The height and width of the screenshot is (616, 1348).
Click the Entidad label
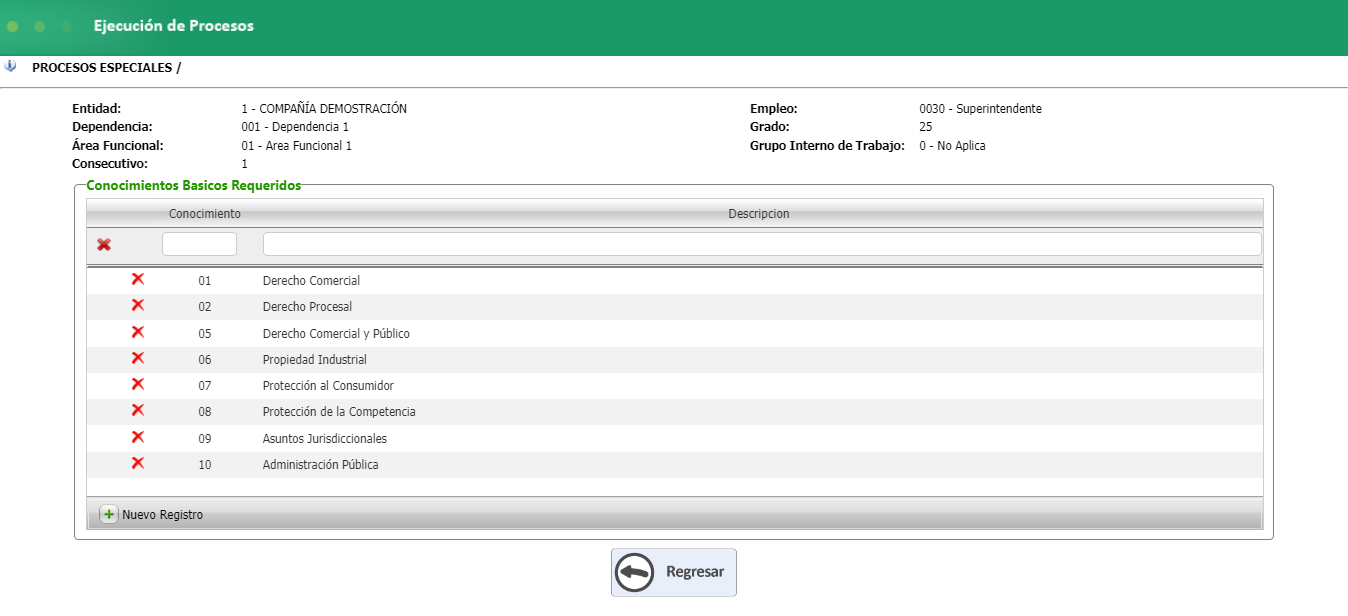(x=96, y=109)
